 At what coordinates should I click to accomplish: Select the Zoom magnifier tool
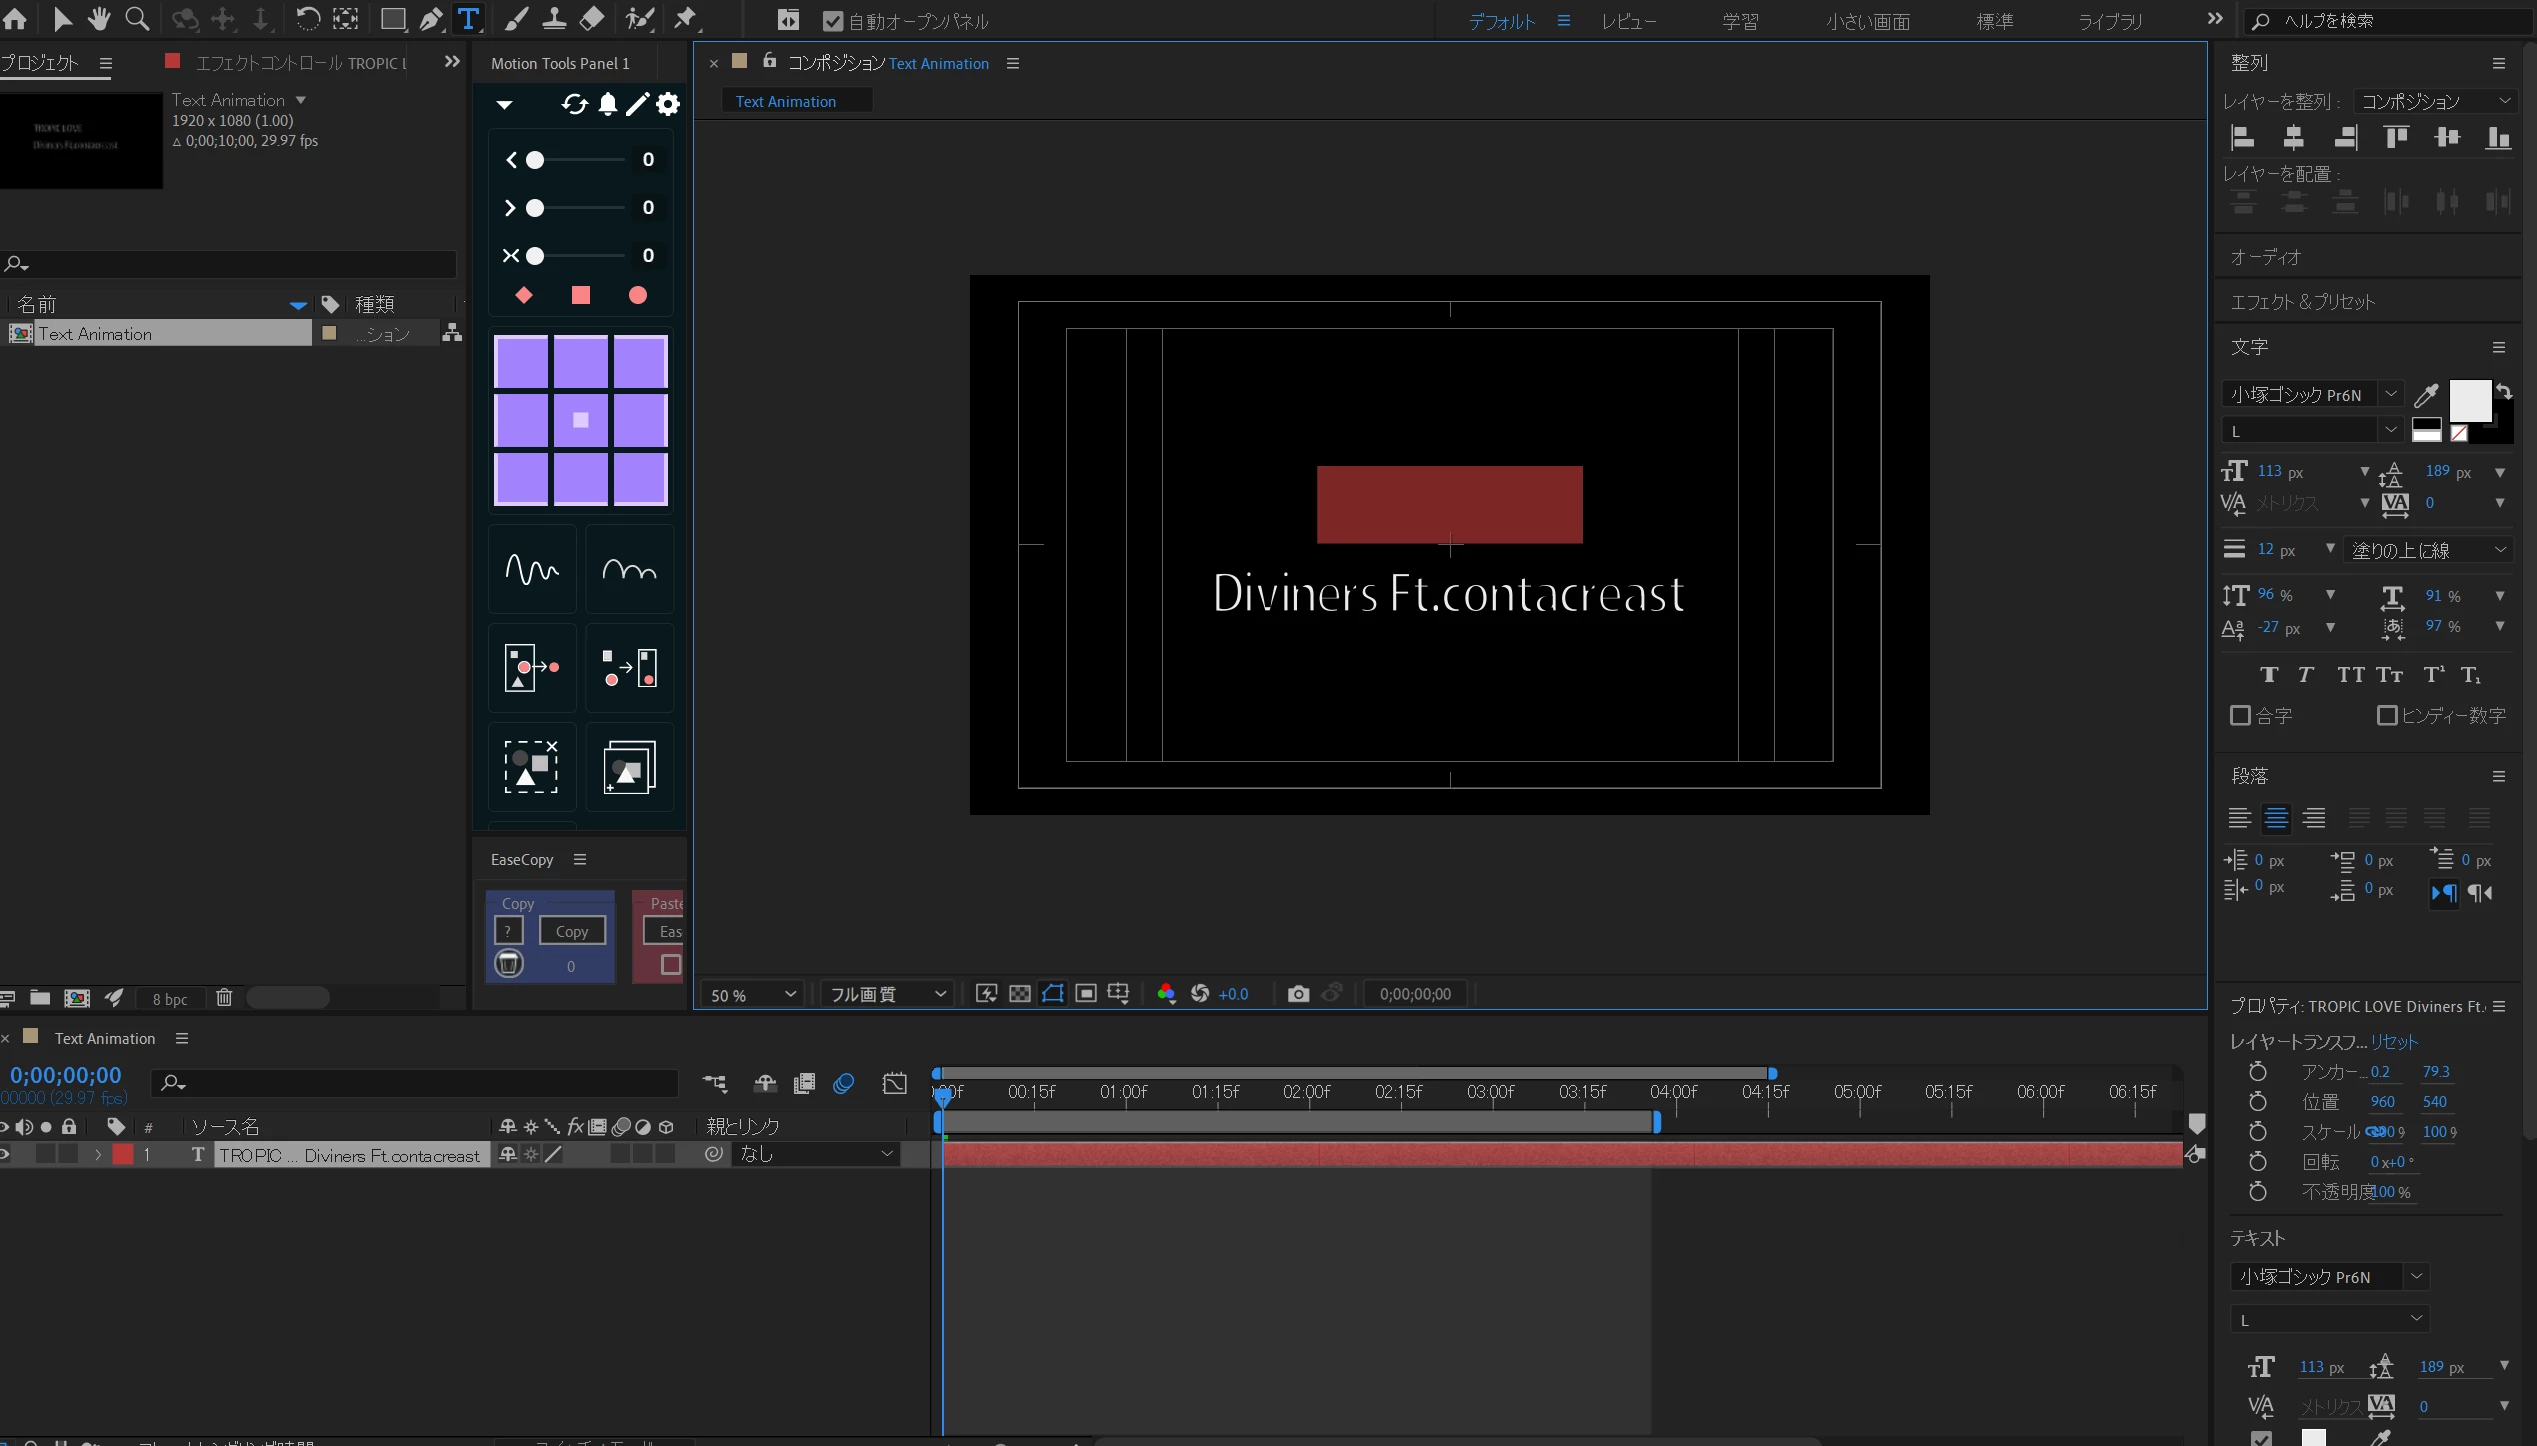click(x=137, y=19)
